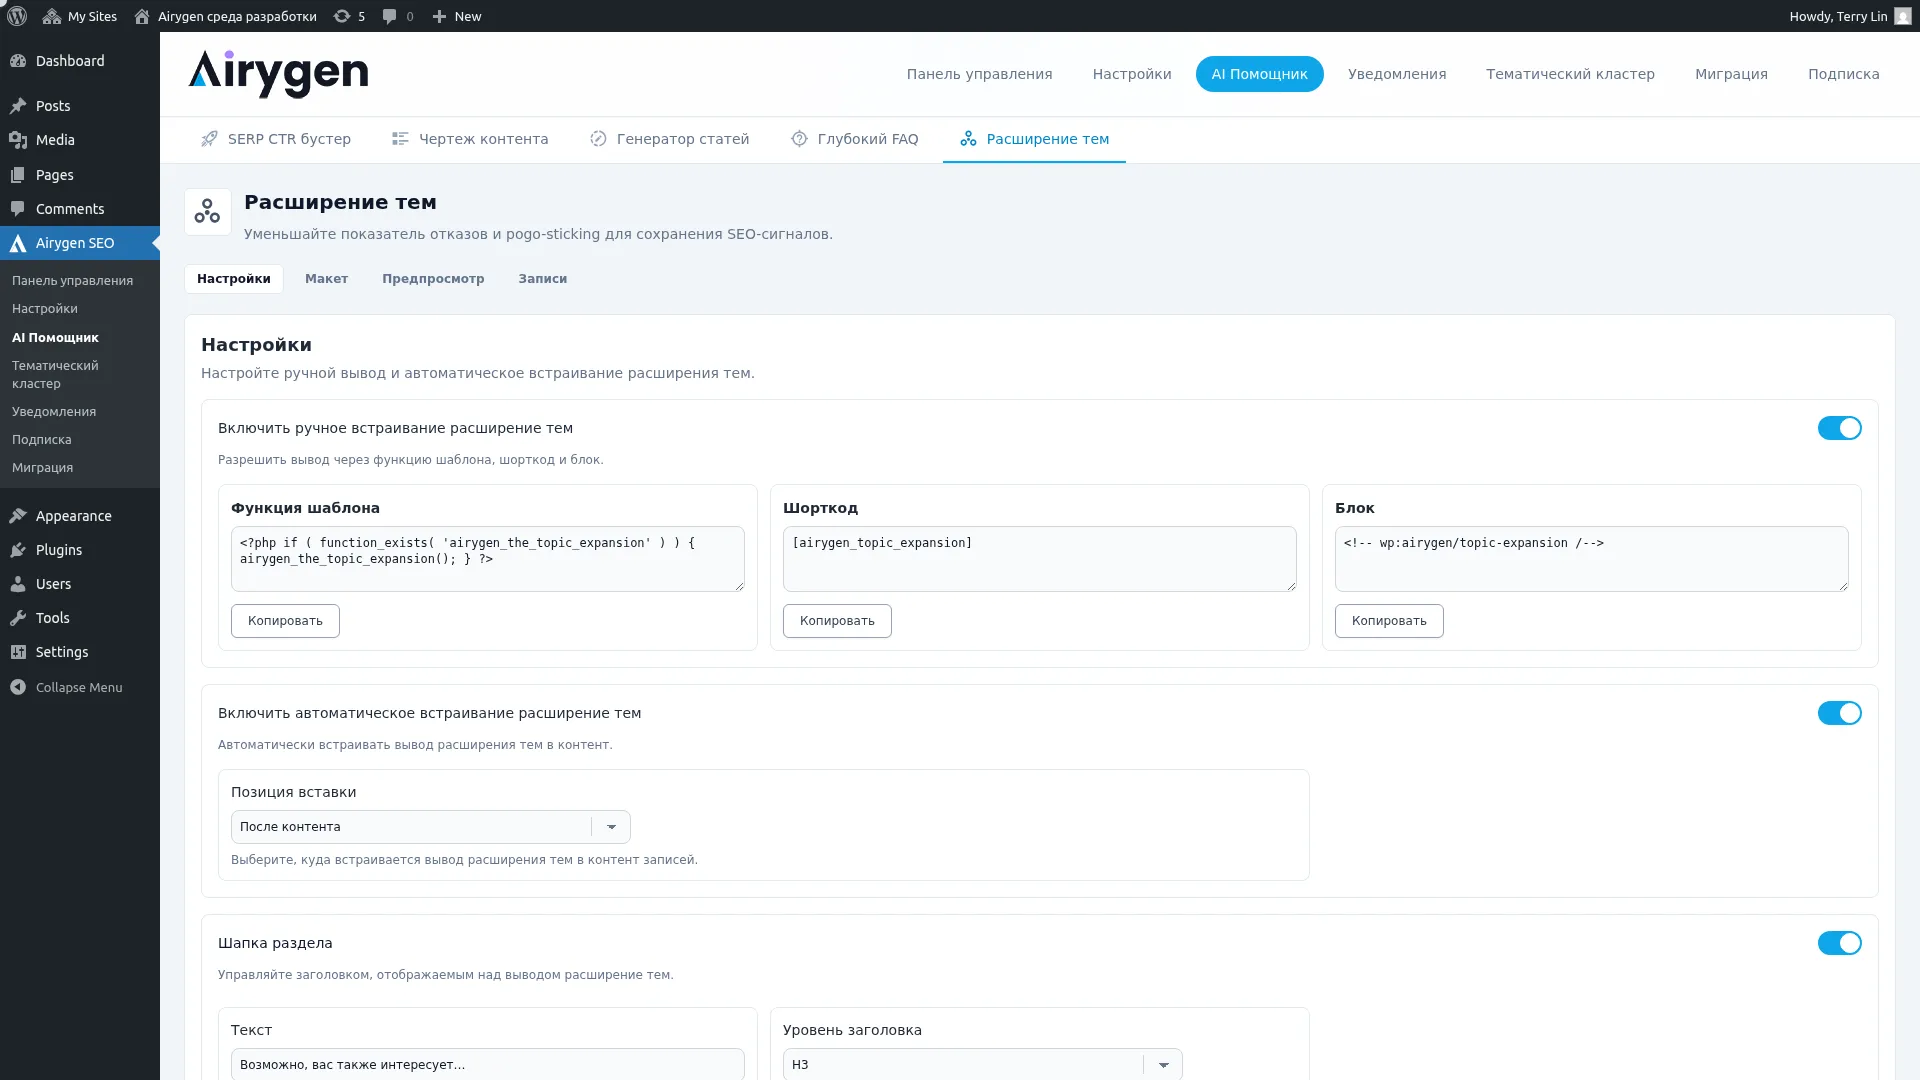Open Тематический кластер in sidebar submenu
This screenshot has height=1080, width=1920.
coord(55,375)
